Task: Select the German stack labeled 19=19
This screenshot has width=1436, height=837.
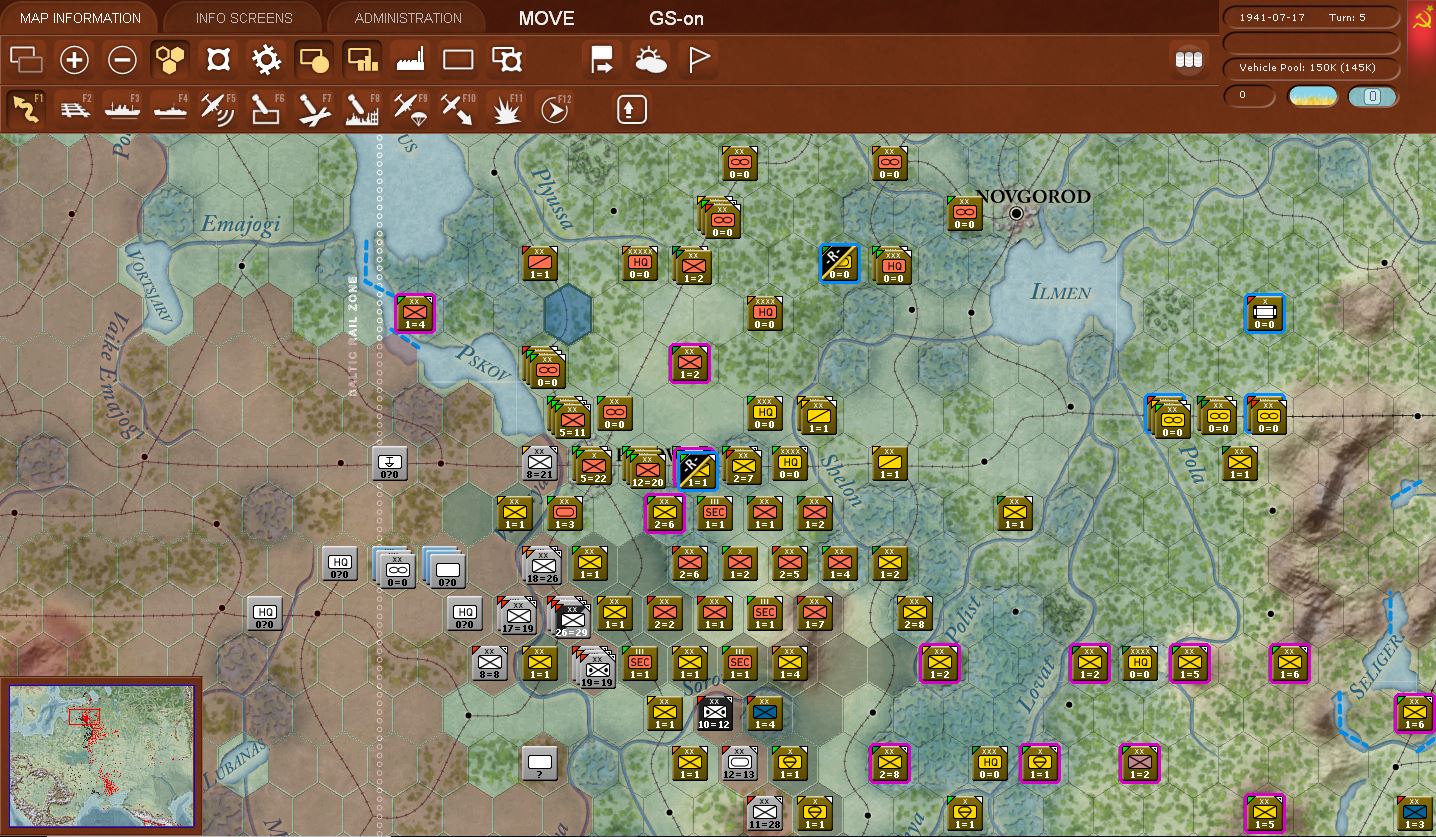Action: pos(595,667)
